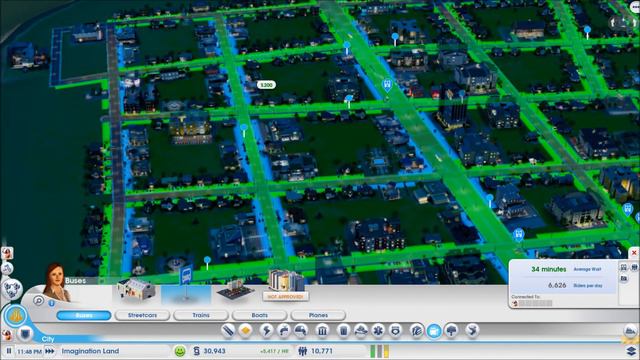Click the magnifying glass data icon
This screenshot has width=640, height=360.
pos(38,301)
